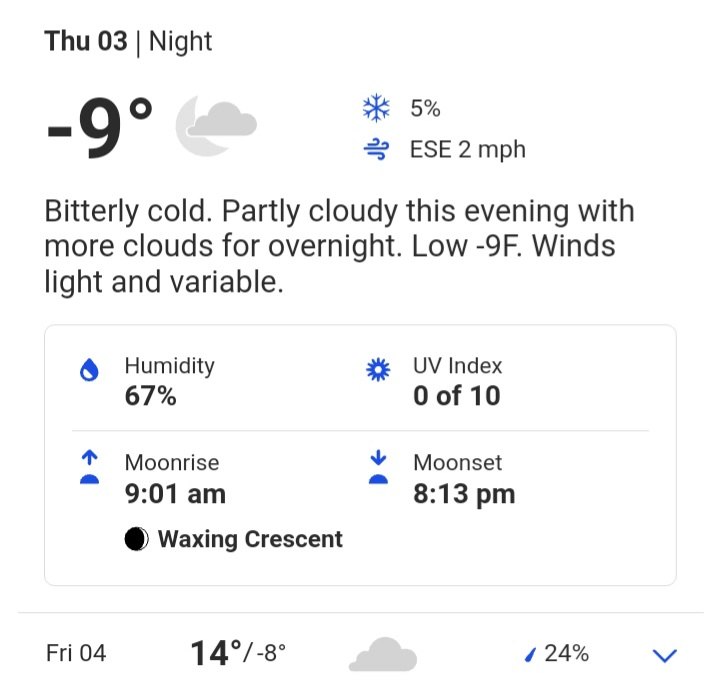Click the humidity water drop icon
Screen dimensions: 710x691
(89, 370)
